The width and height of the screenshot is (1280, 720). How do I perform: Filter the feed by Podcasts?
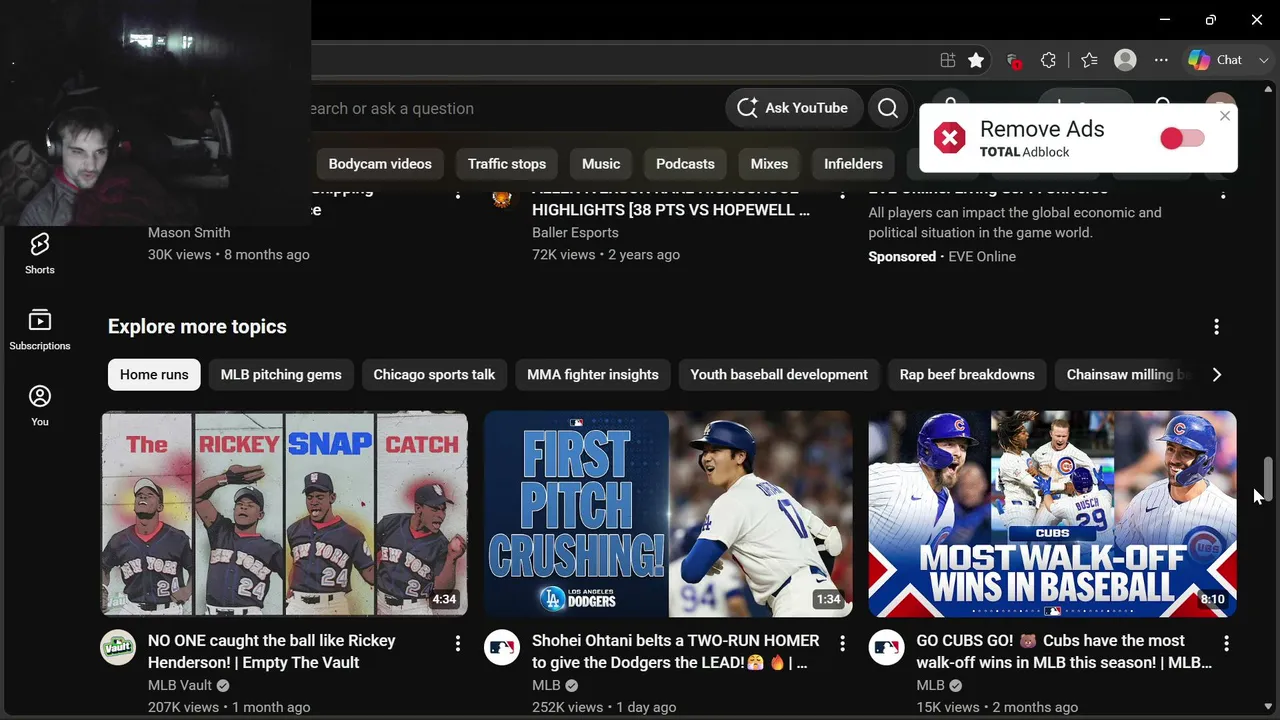pos(685,164)
